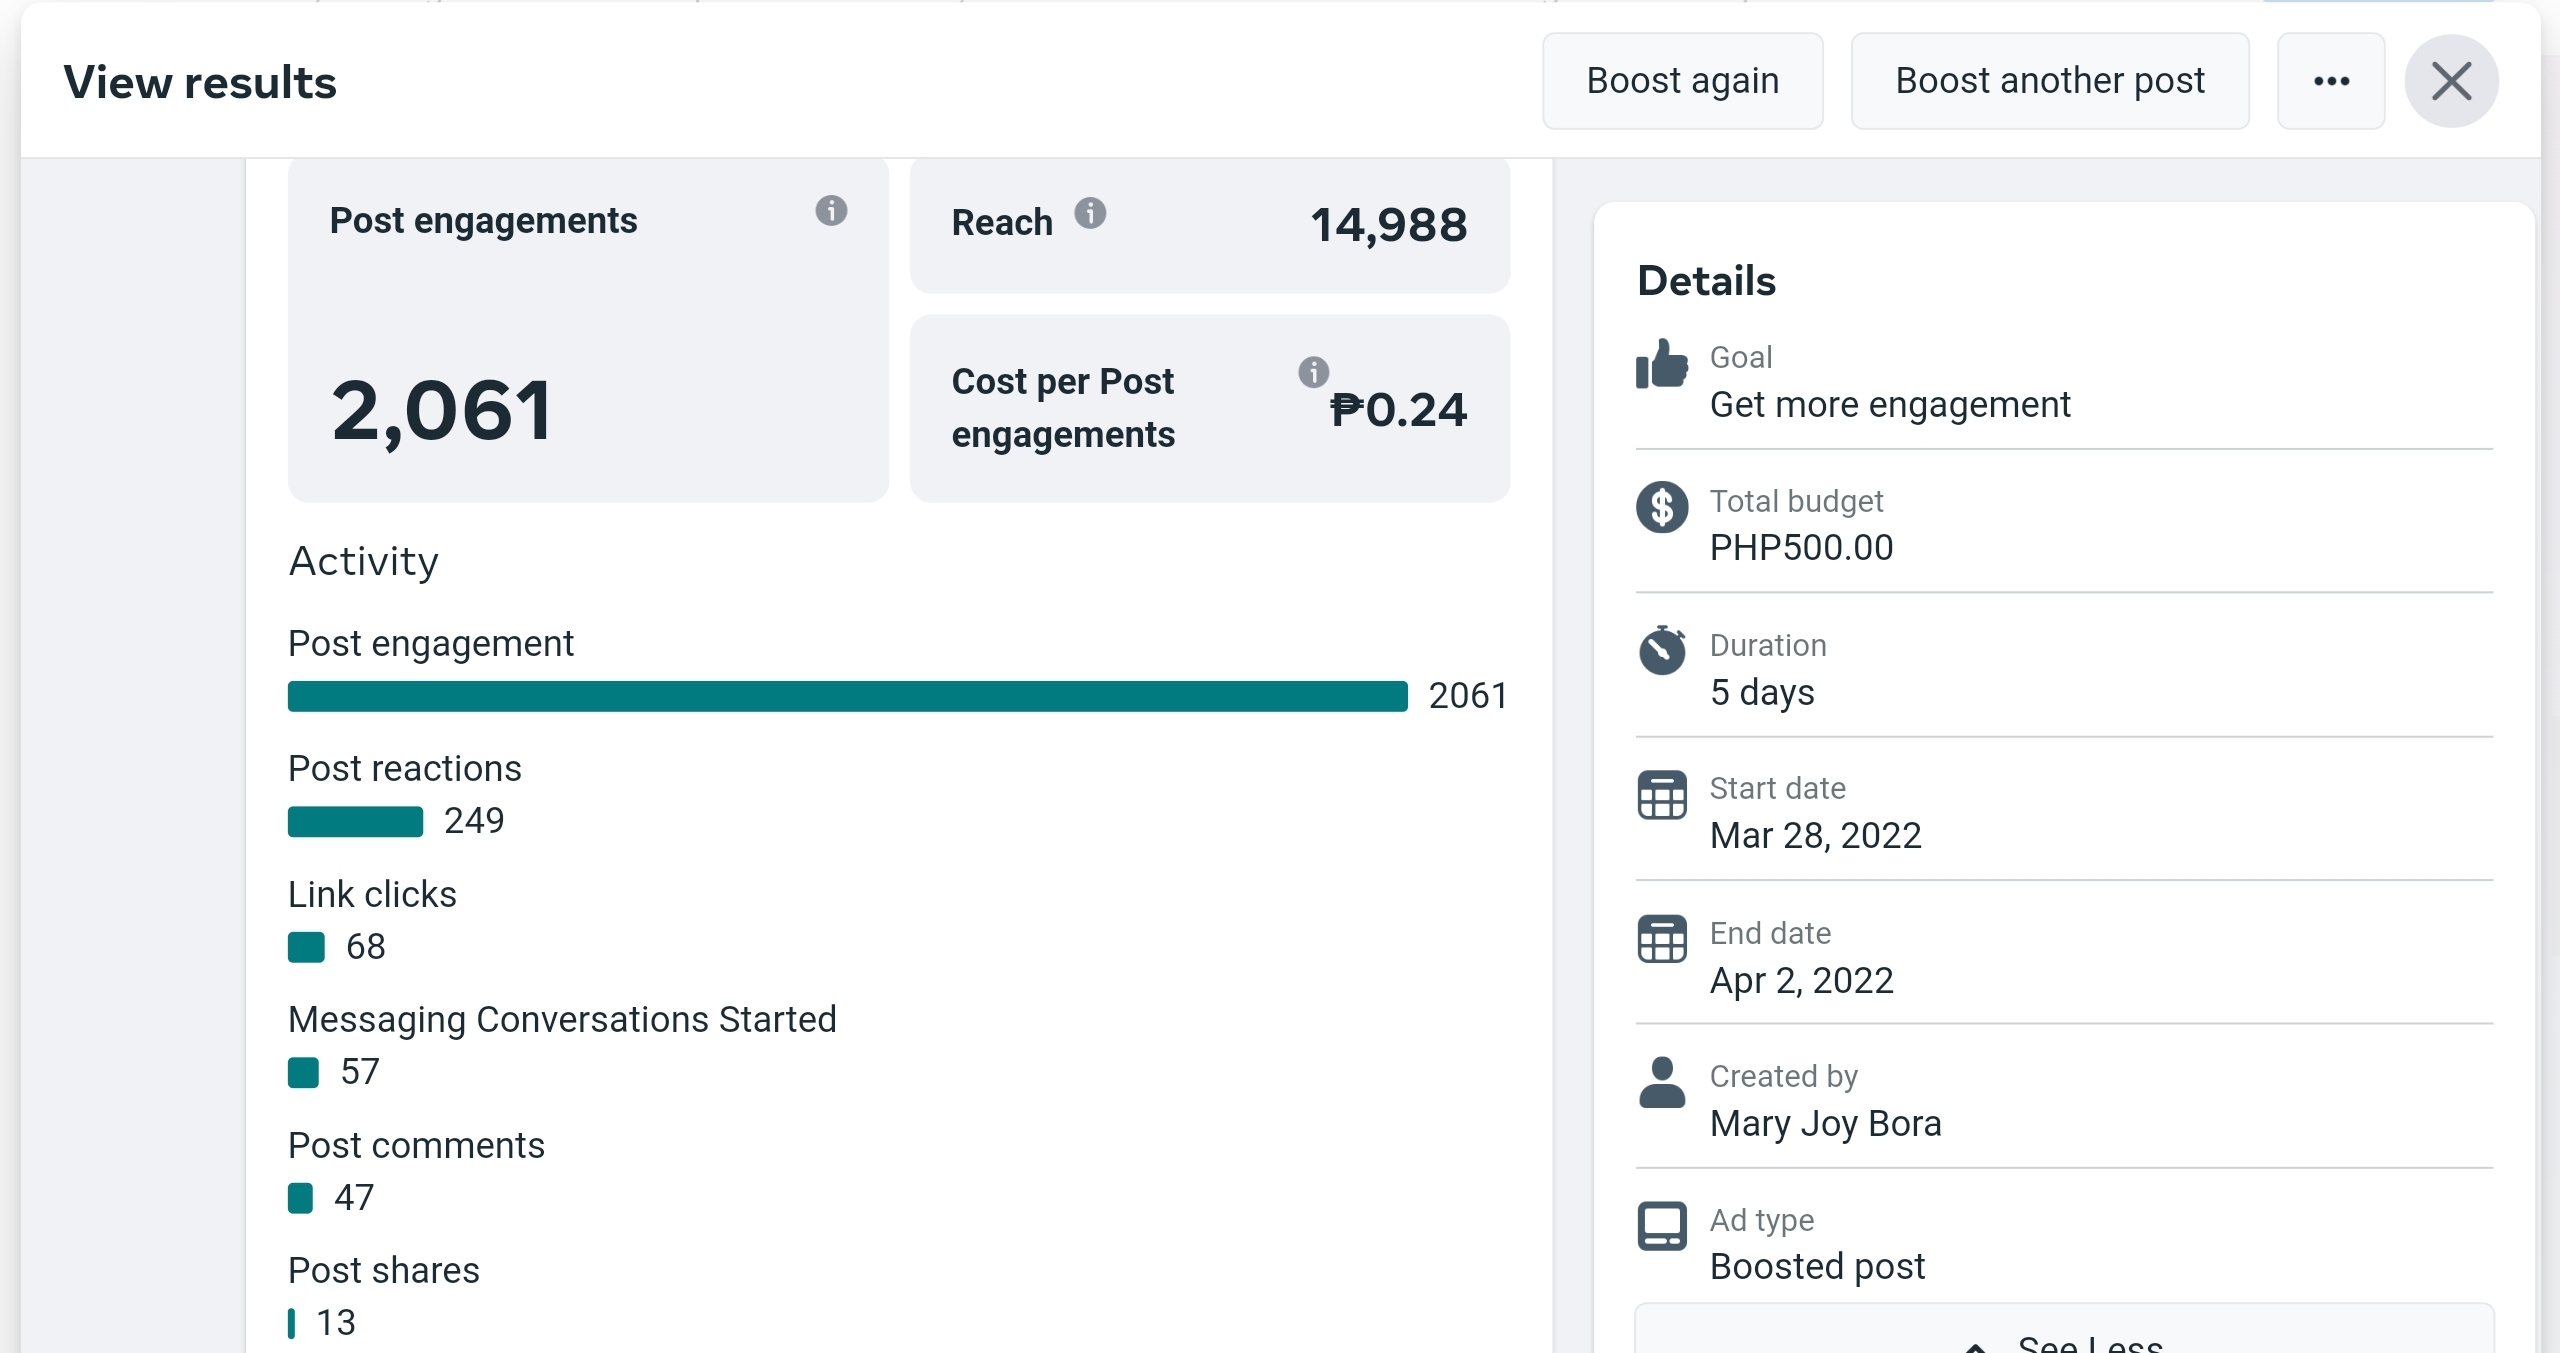2560x1353 pixels.
Task: Click the Post engagements info icon
Action: pos(831,211)
